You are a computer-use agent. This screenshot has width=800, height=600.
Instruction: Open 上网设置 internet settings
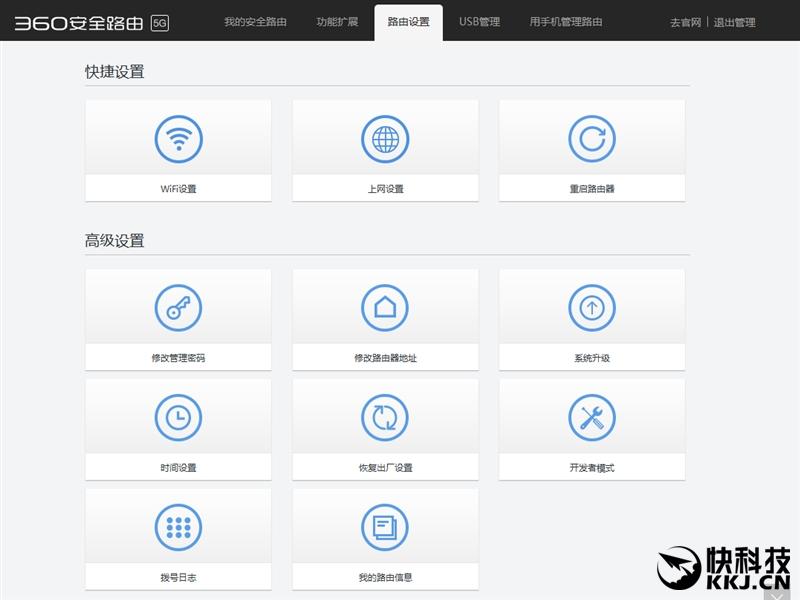pyautogui.click(x=383, y=140)
